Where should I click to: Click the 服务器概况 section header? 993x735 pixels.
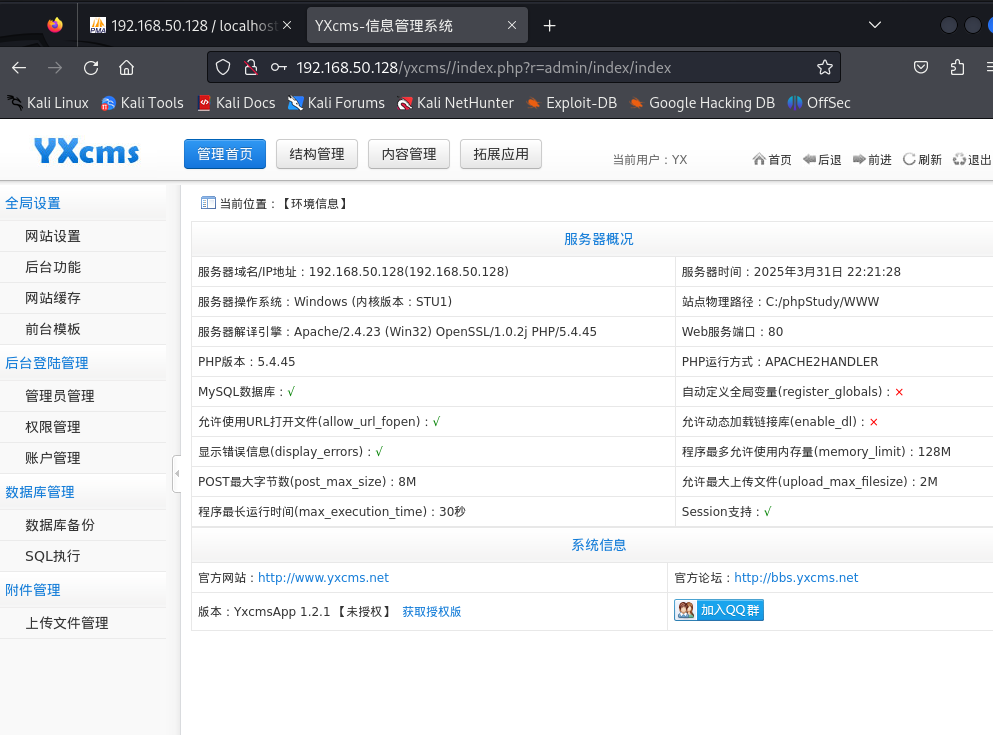tap(598, 239)
